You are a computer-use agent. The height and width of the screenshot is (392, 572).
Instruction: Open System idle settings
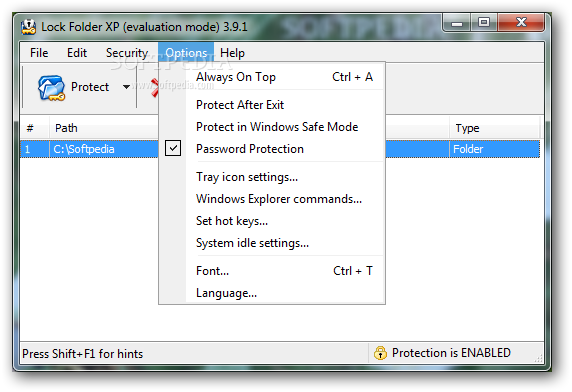coord(272,243)
